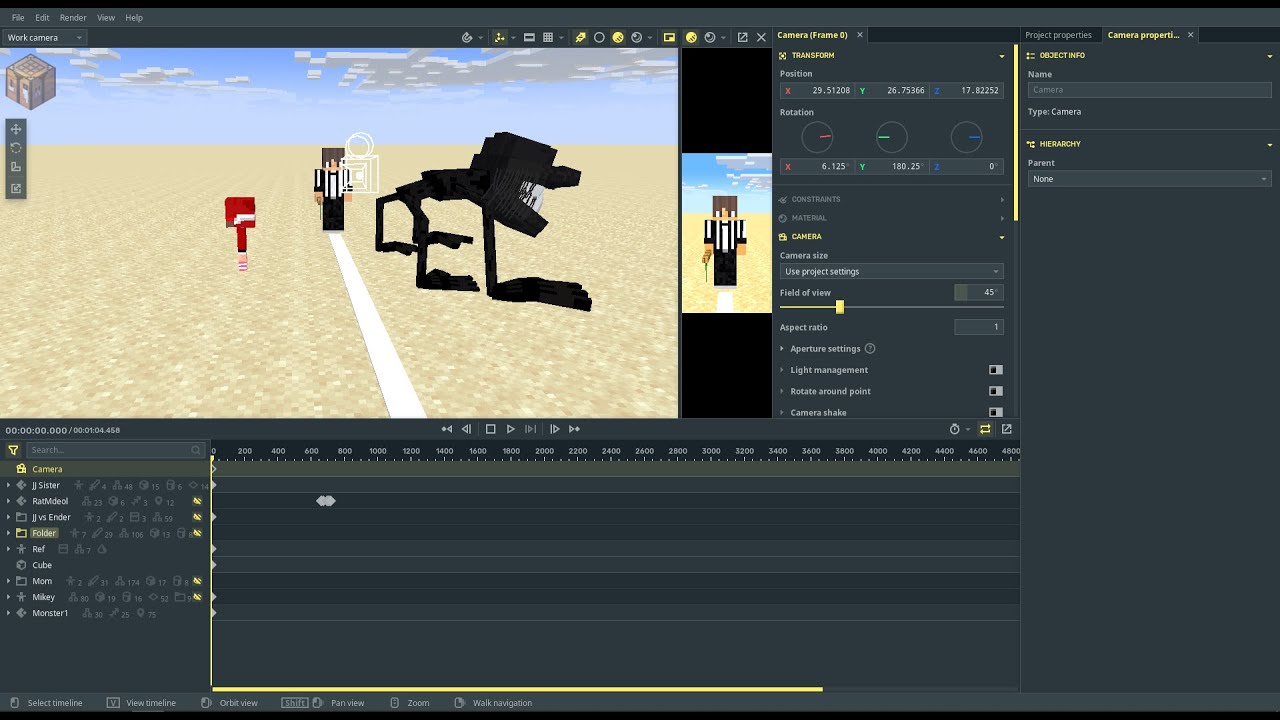Click the navigation cube in the viewport
Image resolution: width=1280 pixels, height=720 pixels.
pyautogui.click(x=30, y=82)
